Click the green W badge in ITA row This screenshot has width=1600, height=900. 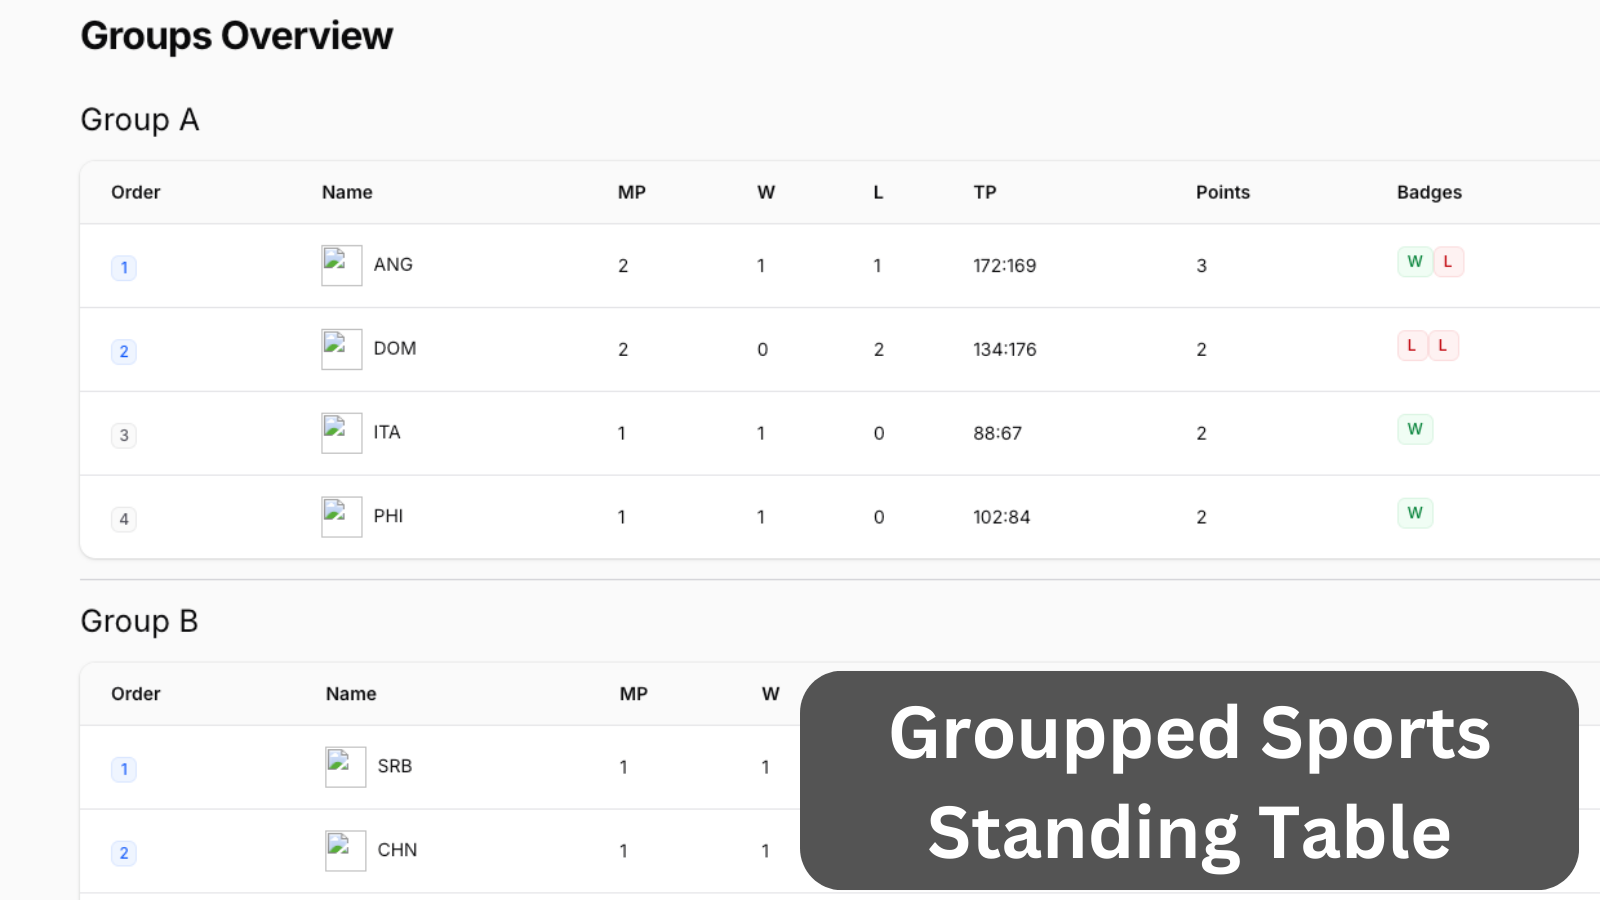pyautogui.click(x=1414, y=430)
